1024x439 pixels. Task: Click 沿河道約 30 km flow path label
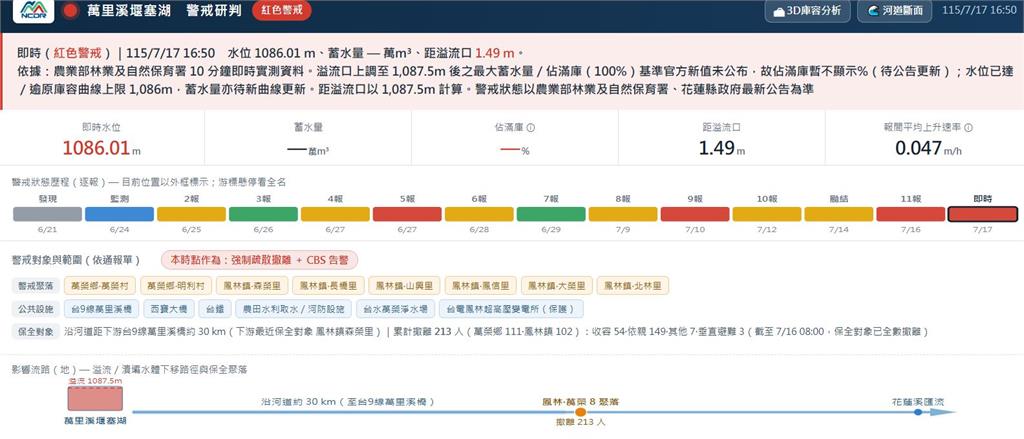point(348,402)
